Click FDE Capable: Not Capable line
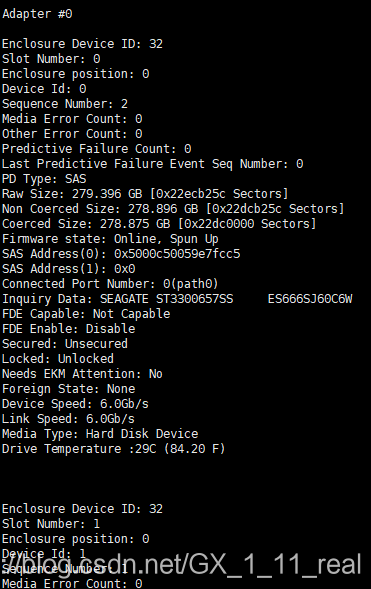The width and height of the screenshot is (371, 589). tap(86, 314)
